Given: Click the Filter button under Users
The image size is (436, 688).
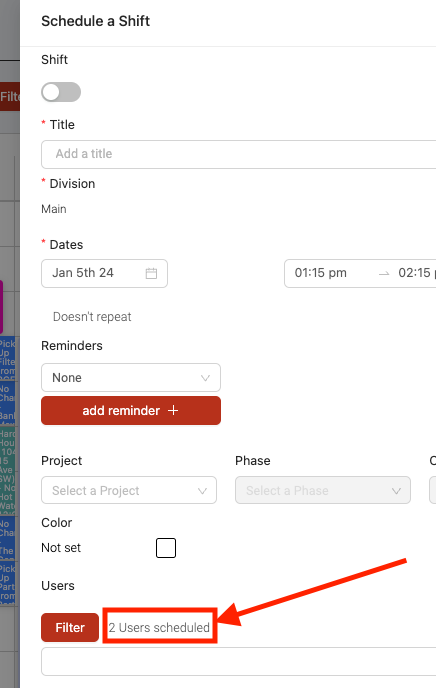Looking at the screenshot, I should click(70, 627).
